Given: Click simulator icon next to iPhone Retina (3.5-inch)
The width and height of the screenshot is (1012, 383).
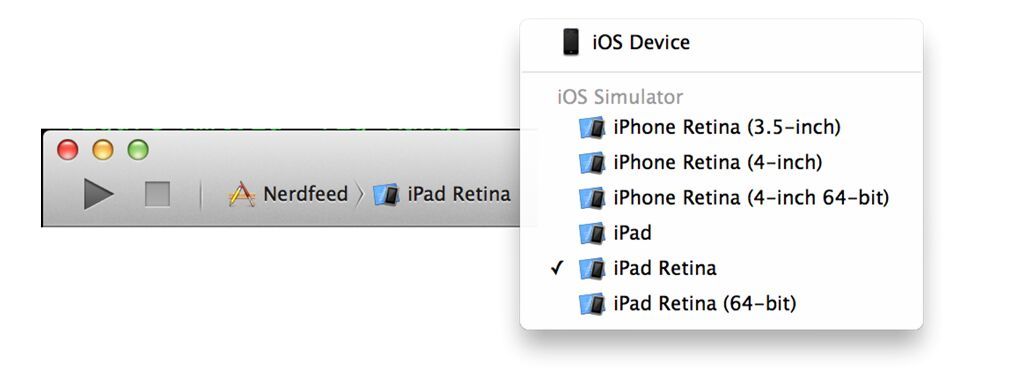Looking at the screenshot, I should click(x=592, y=128).
